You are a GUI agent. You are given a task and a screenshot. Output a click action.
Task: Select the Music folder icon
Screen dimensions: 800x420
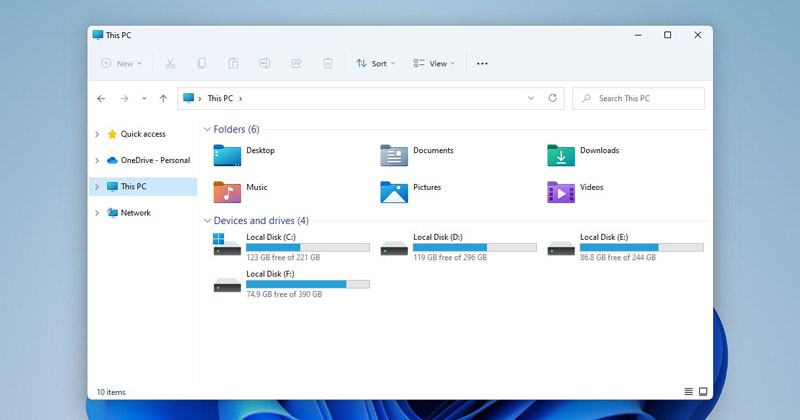pos(227,192)
